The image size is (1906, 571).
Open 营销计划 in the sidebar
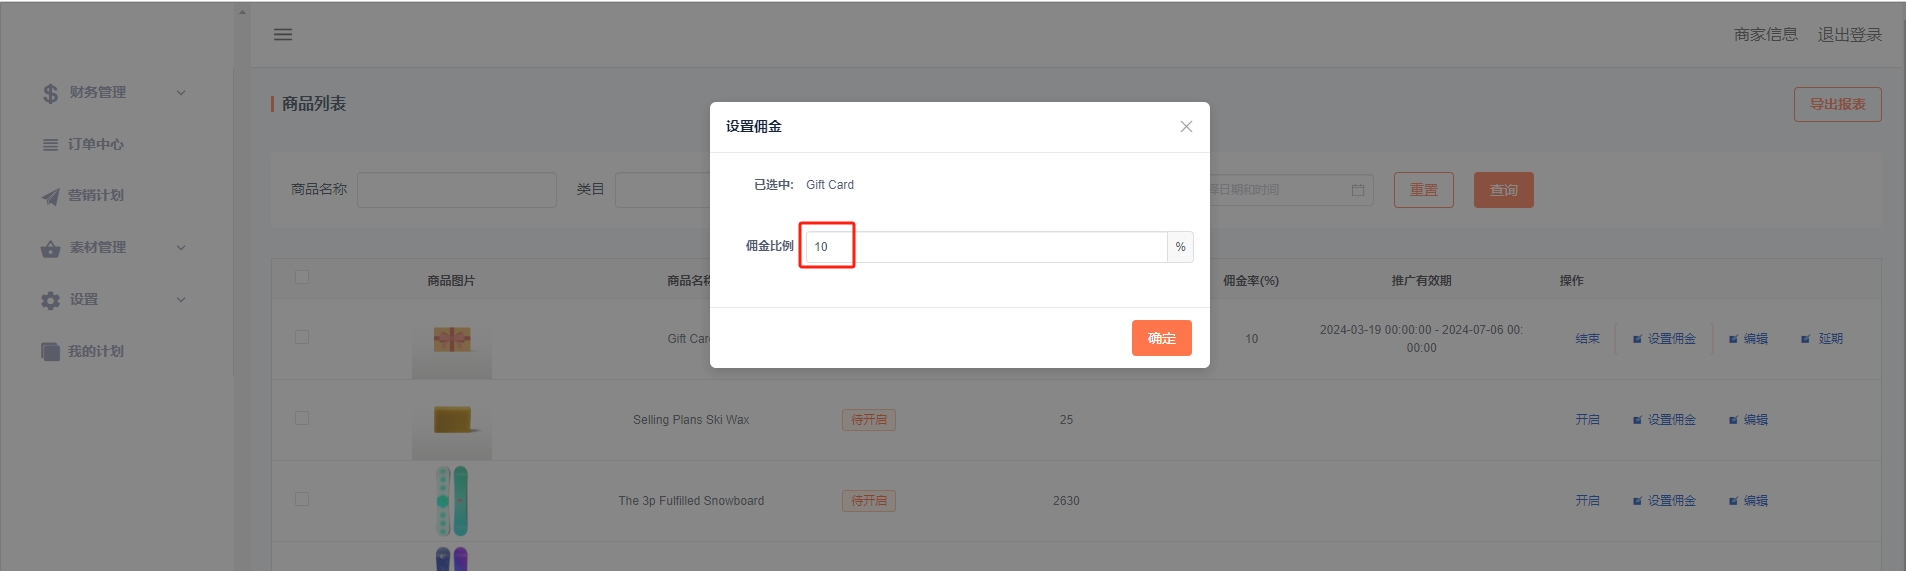point(96,196)
